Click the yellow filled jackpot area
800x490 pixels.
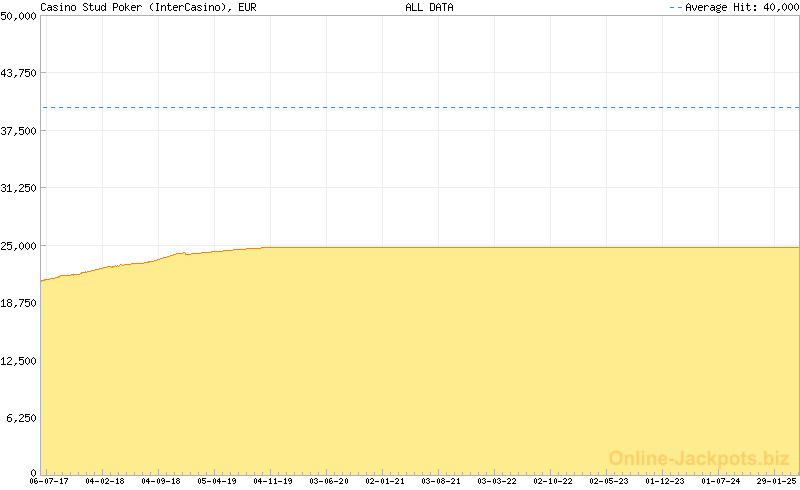coord(420,360)
